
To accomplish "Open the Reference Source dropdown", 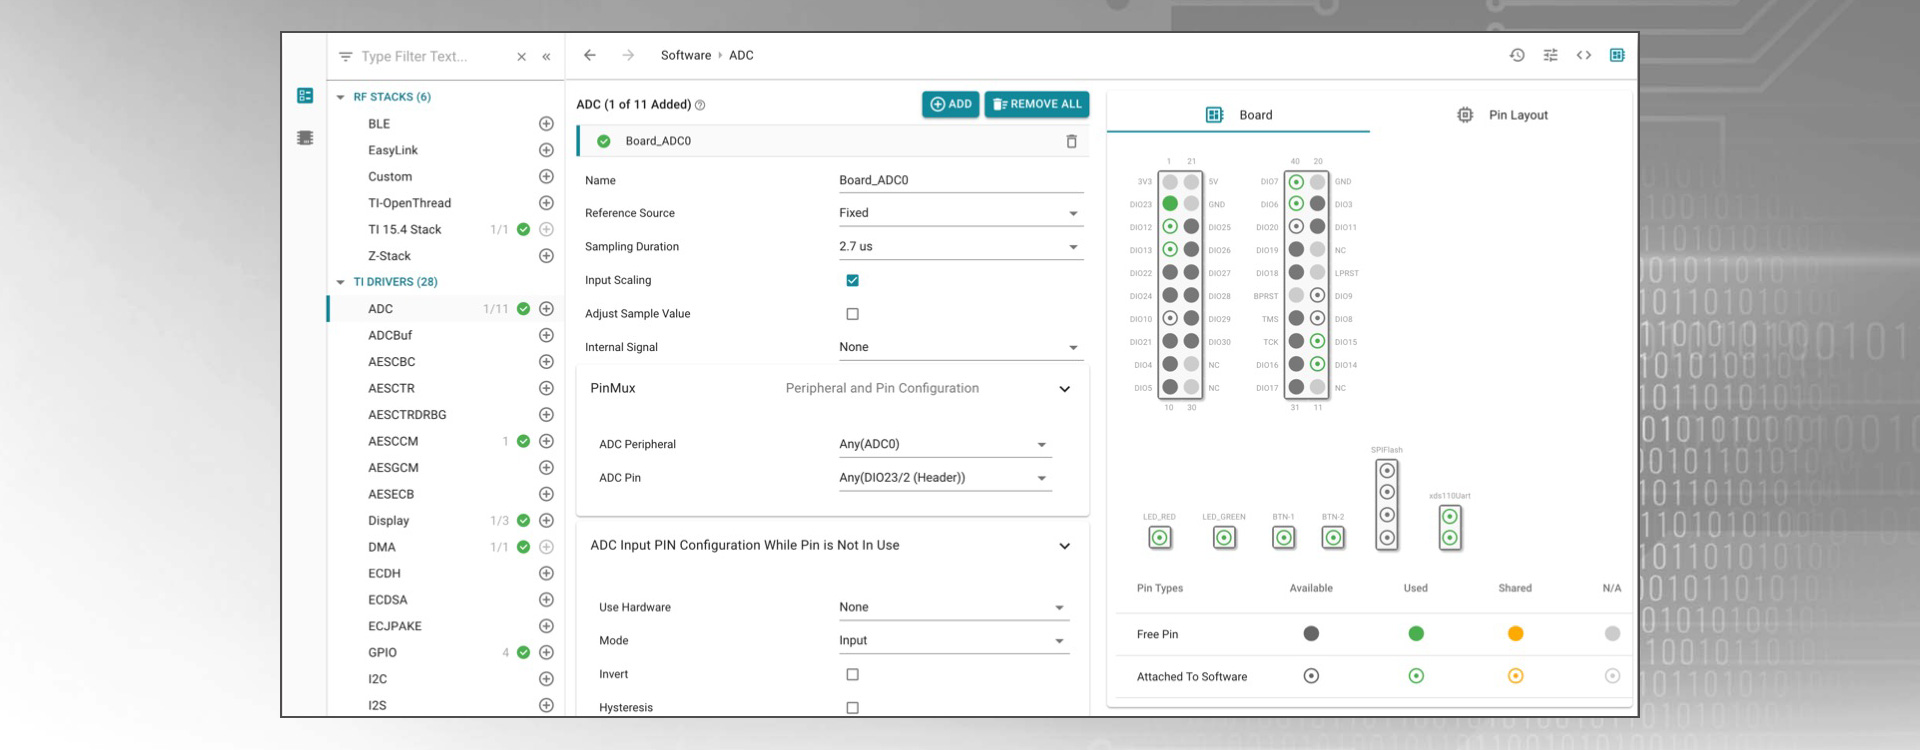I will tap(960, 213).
